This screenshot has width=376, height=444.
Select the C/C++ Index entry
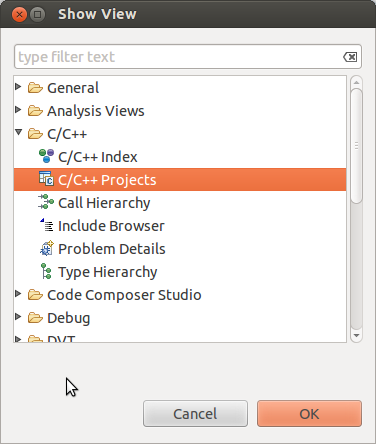pyautogui.click(x=98, y=157)
